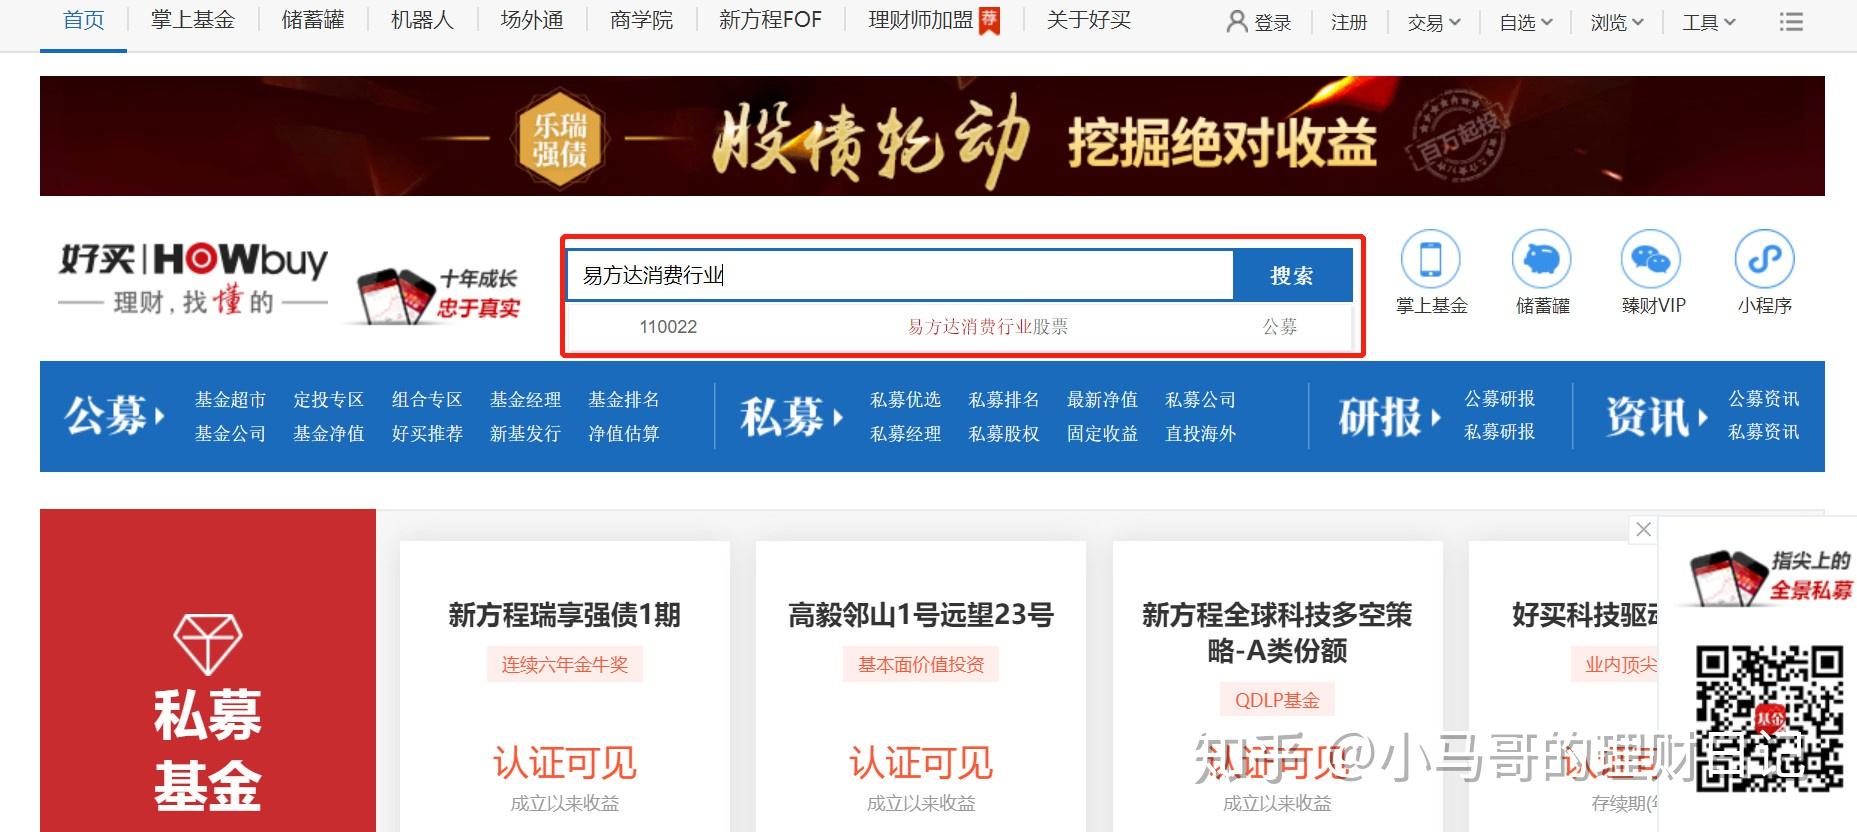1857x832 pixels.
Task: Open the 基金排名 link
Action: click(624, 400)
